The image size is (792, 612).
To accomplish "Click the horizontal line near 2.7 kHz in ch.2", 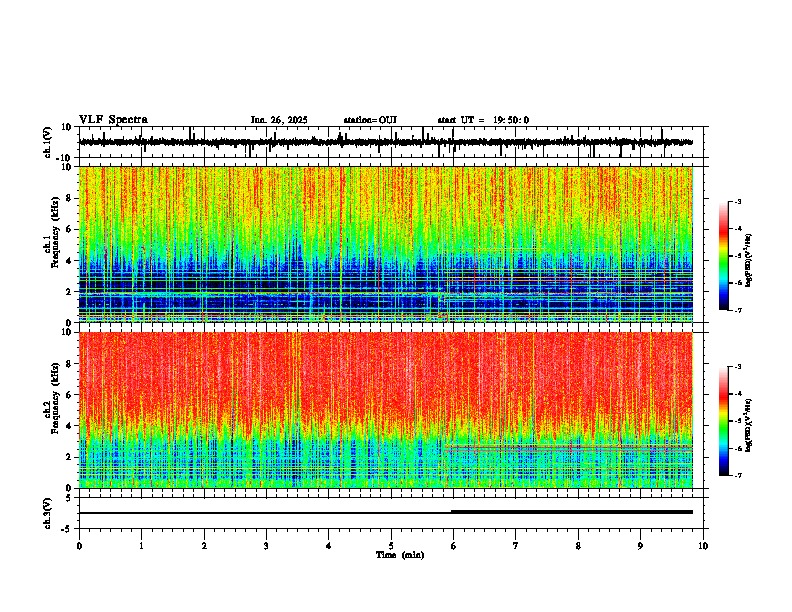I will click(x=569, y=446).
